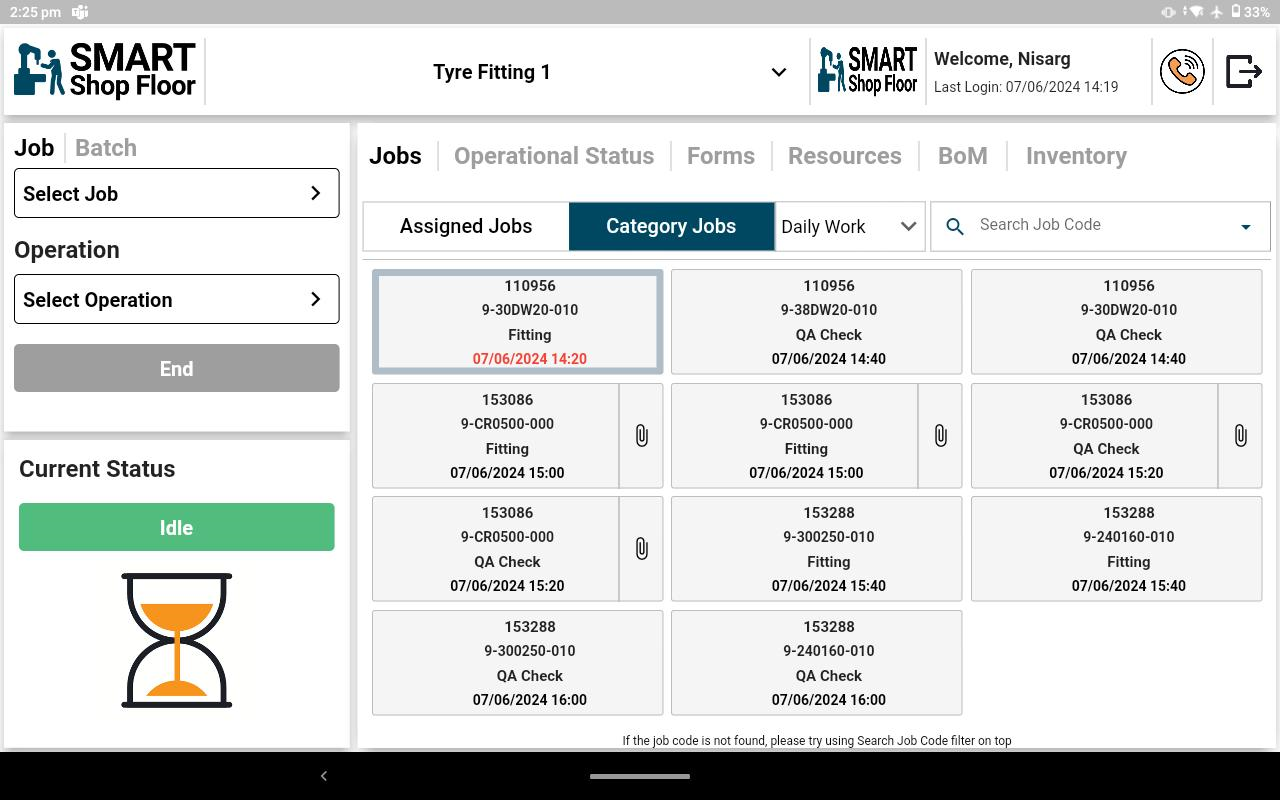Click the green Idle status button
The image size is (1280, 800).
176,527
